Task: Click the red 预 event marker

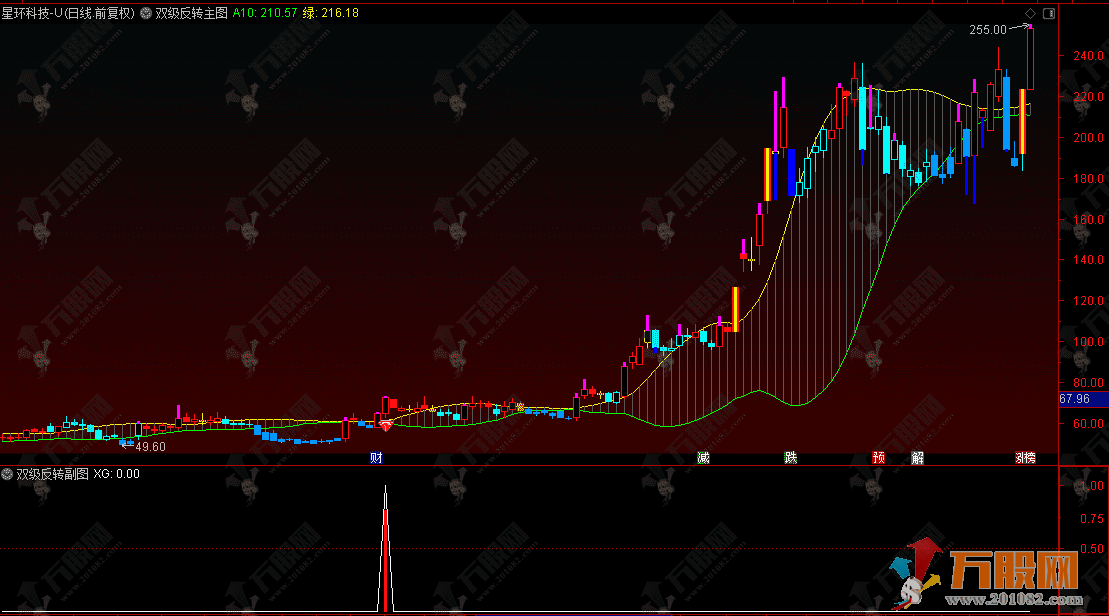Action: (879, 458)
